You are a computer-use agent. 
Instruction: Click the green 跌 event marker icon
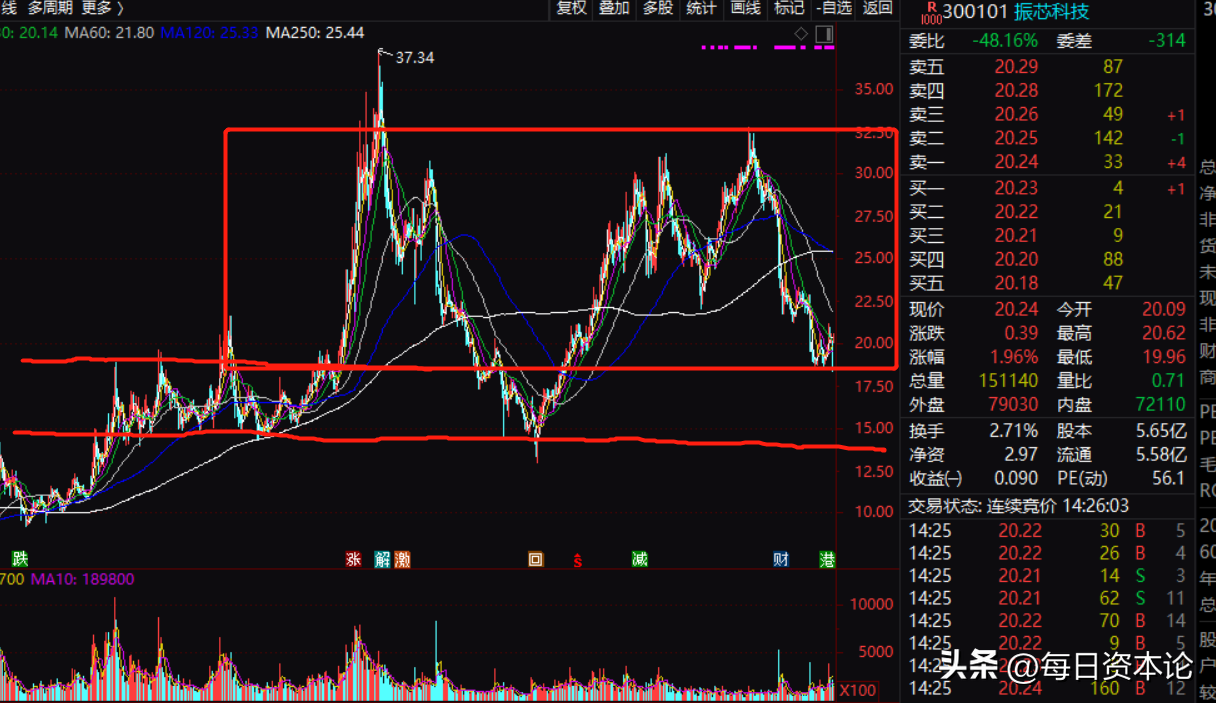coord(19,559)
